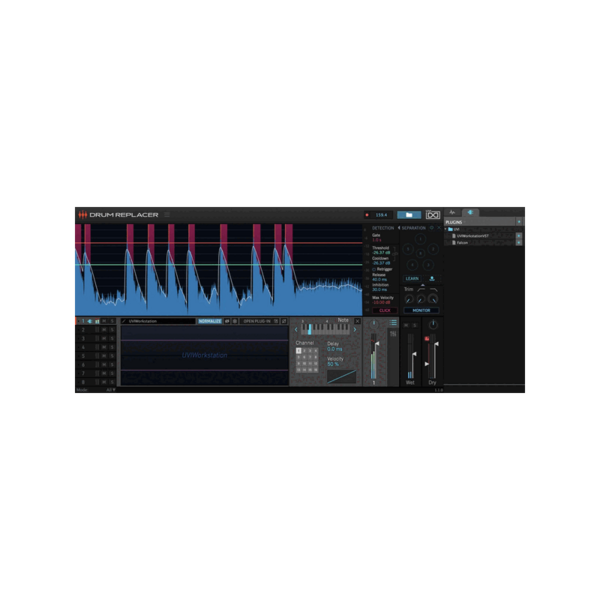600x600 pixels.
Task: Click the gear settings icon near NORMALIZE
Action: [x=235, y=321]
